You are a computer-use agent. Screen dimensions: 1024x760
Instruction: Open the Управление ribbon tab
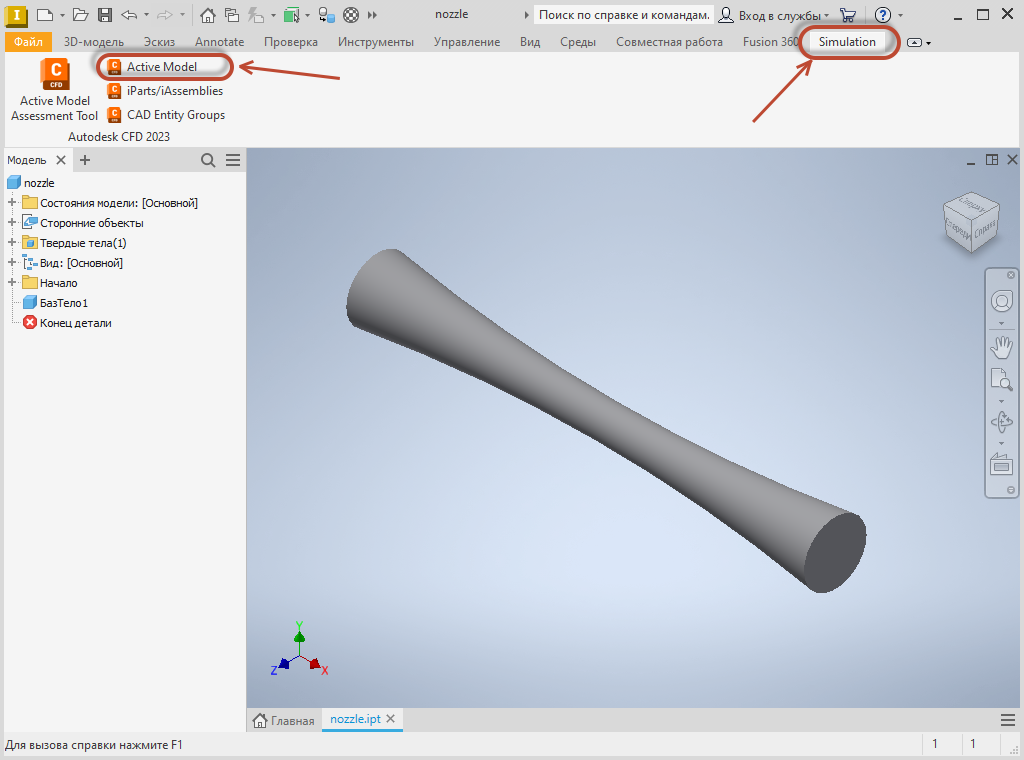[x=467, y=42]
